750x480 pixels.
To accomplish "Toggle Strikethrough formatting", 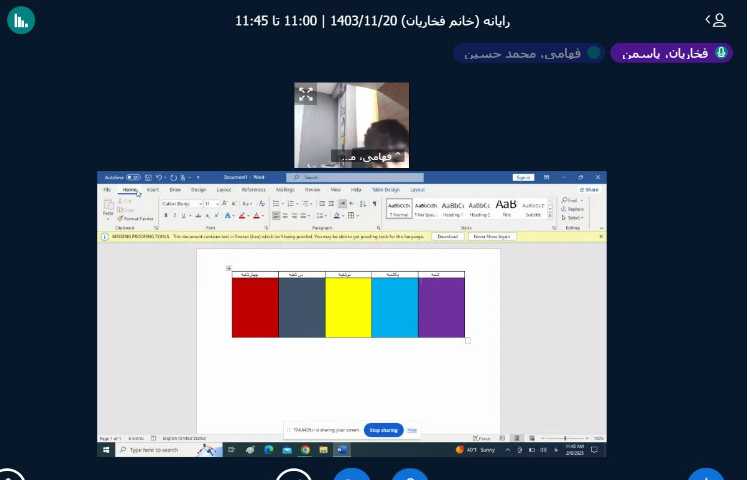I will [198, 216].
